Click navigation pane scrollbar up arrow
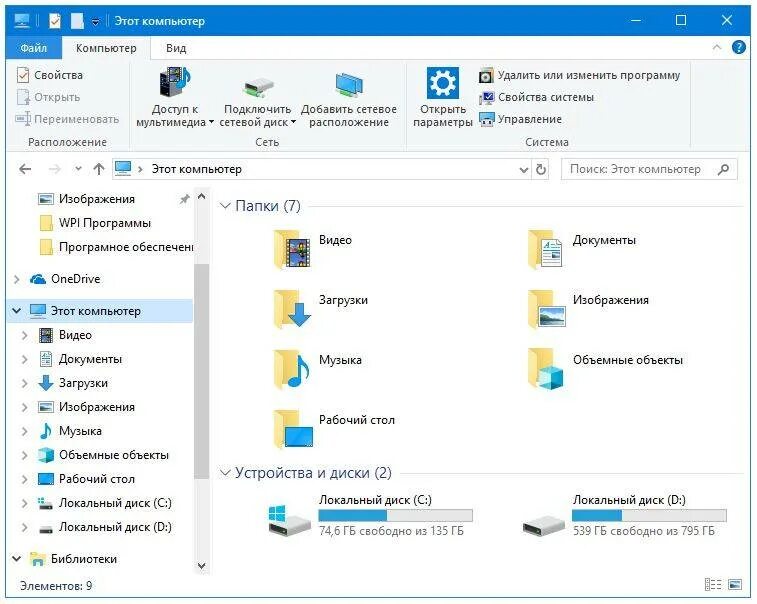The width and height of the screenshot is (757, 604). pos(202,197)
